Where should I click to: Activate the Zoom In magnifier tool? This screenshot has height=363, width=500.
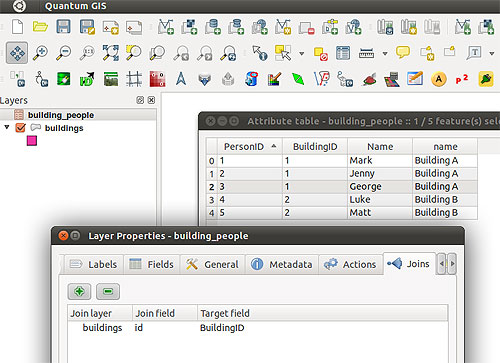point(40,53)
